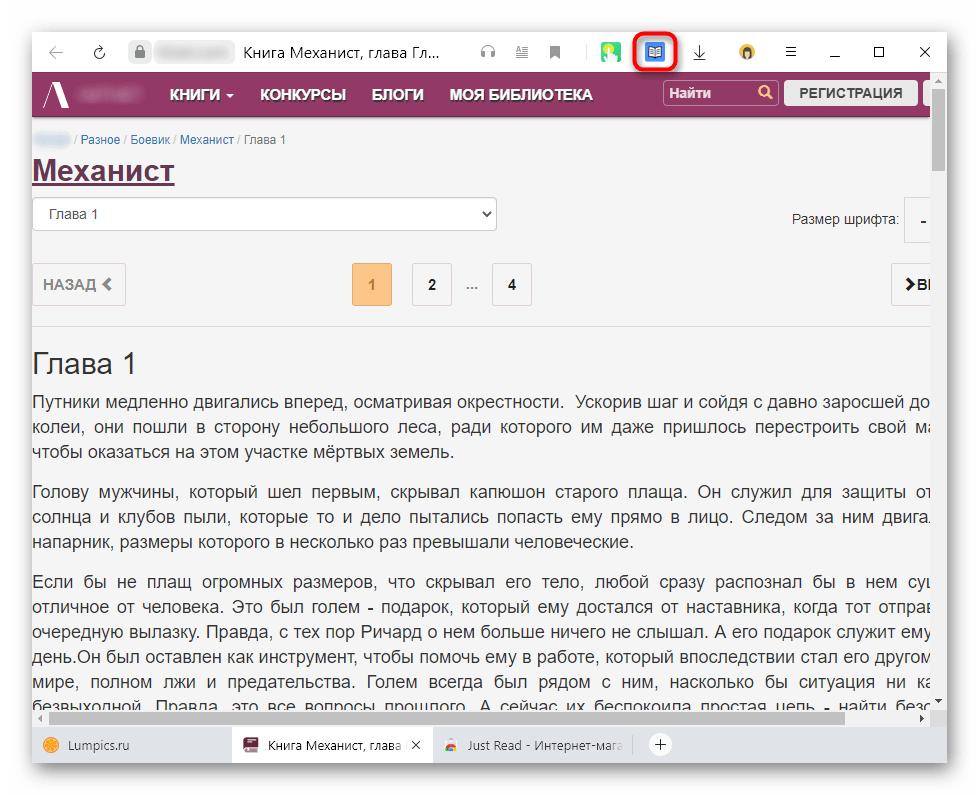Click the scroll right arrow at bottom
The image size is (979, 795).
click(922, 719)
